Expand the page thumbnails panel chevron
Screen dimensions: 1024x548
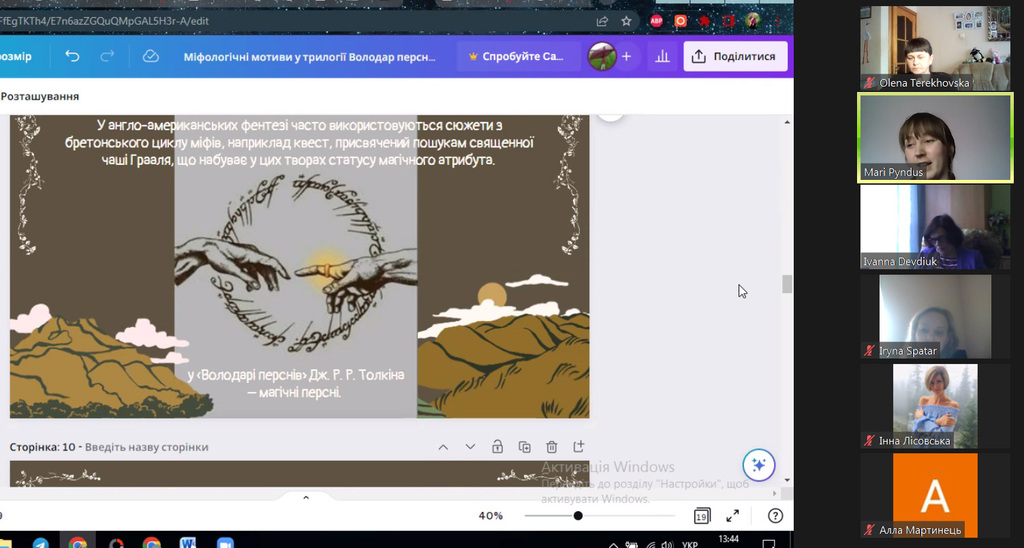point(306,498)
